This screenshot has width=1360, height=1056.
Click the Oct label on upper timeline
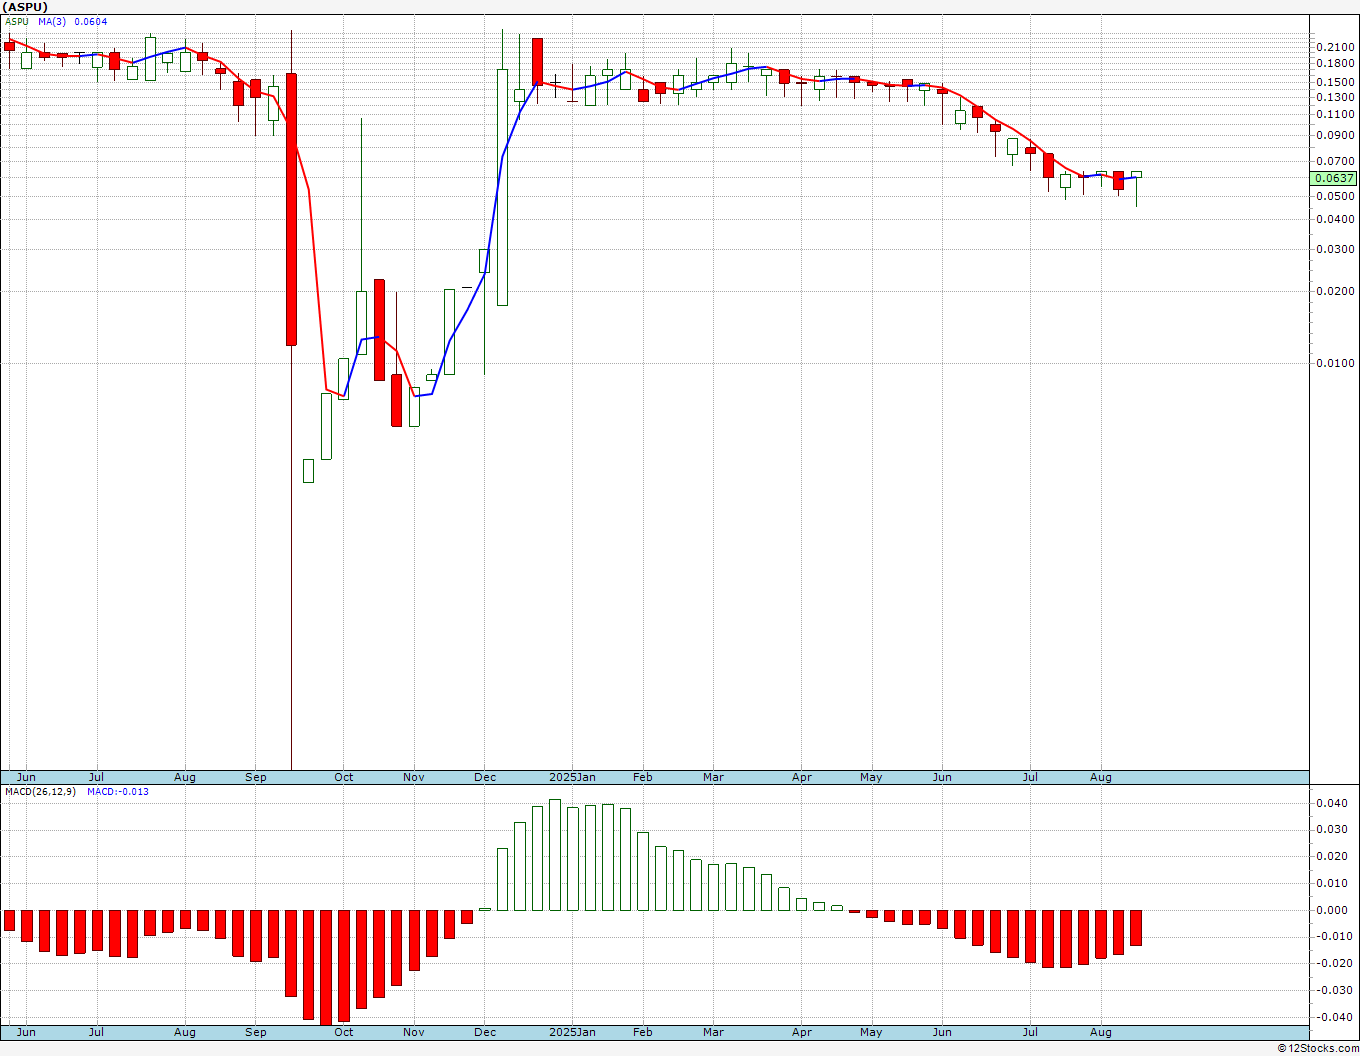(x=344, y=777)
